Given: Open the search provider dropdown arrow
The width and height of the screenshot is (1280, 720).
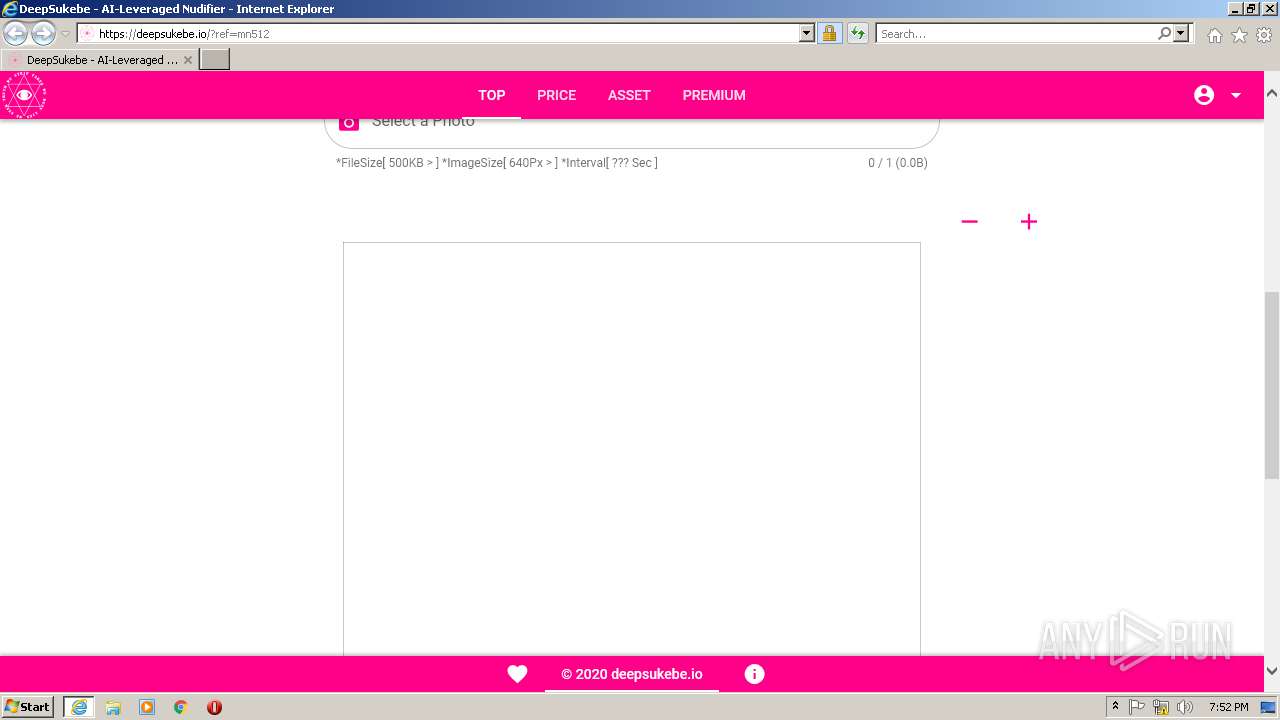Looking at the screenshot, I should tap(1181, 33).
